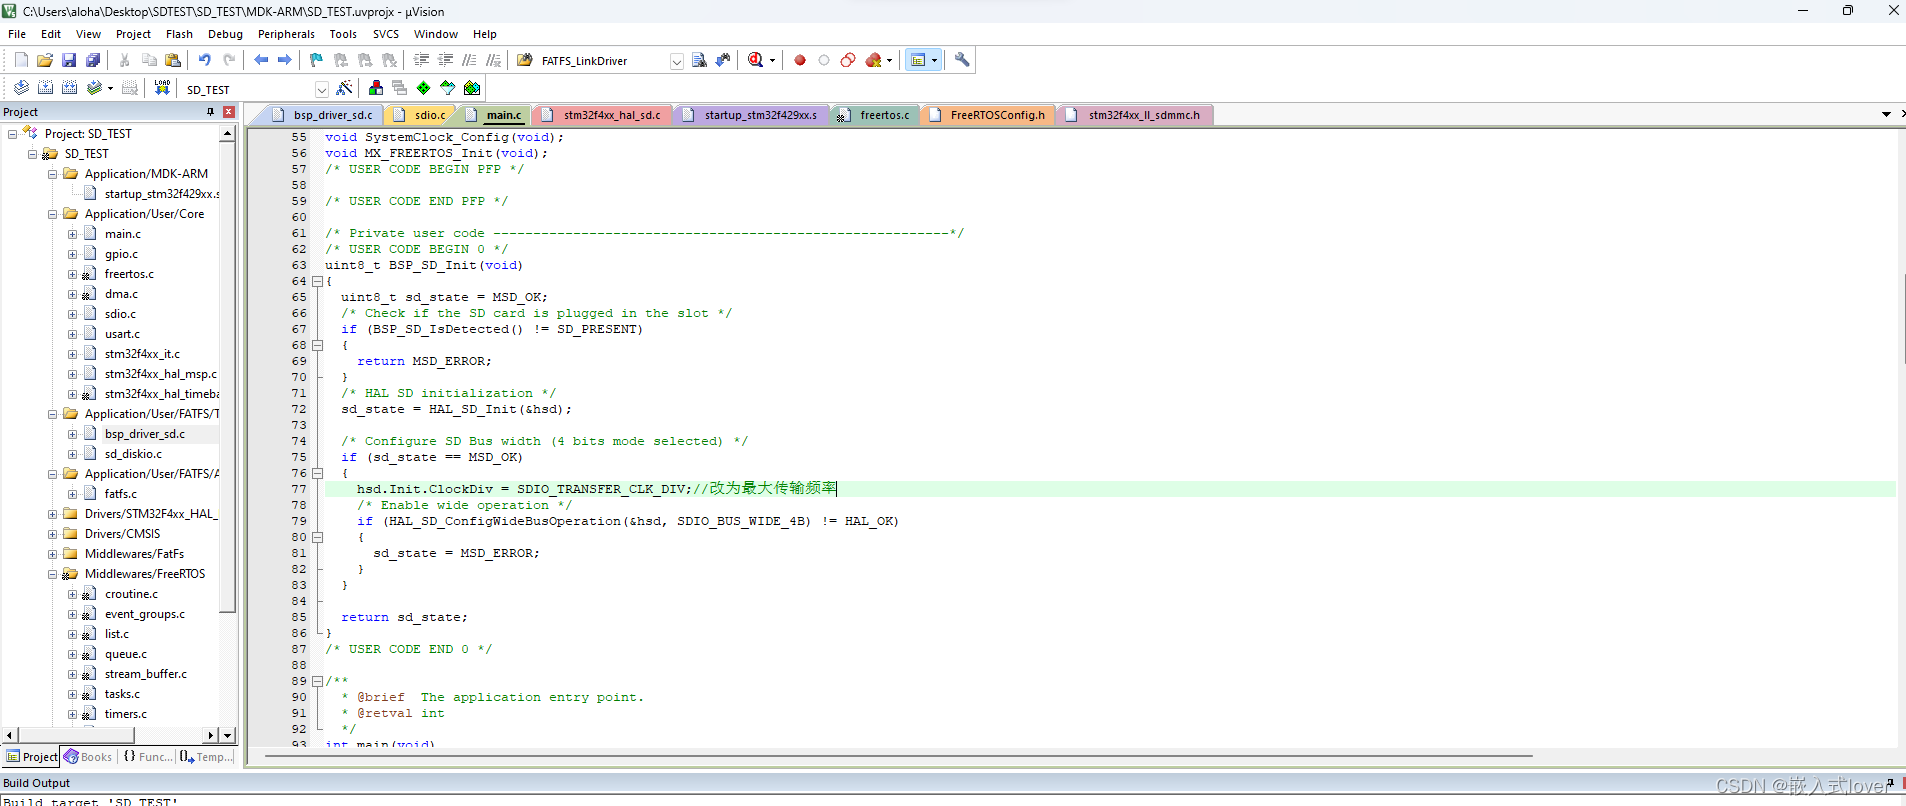Click the Project panel vertical scrollbar

click(227, 375)
